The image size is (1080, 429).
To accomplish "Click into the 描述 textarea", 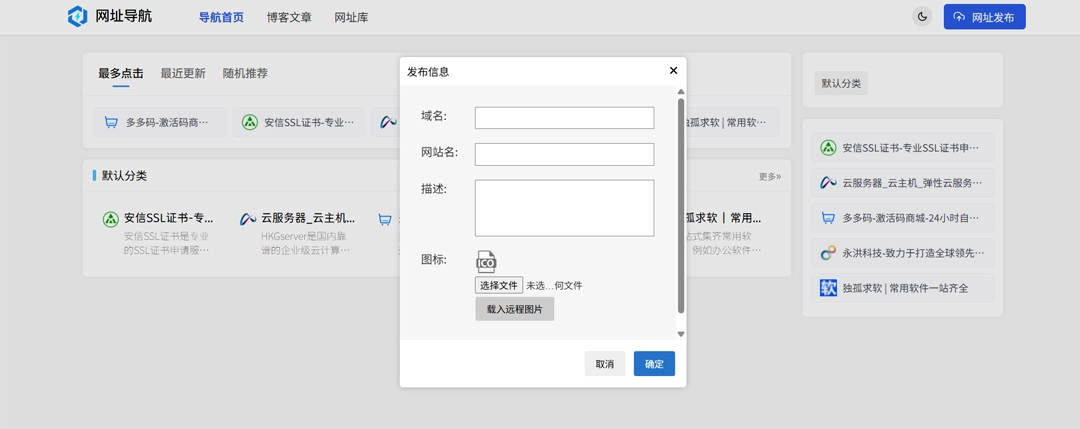I will (x=564, y=208).
